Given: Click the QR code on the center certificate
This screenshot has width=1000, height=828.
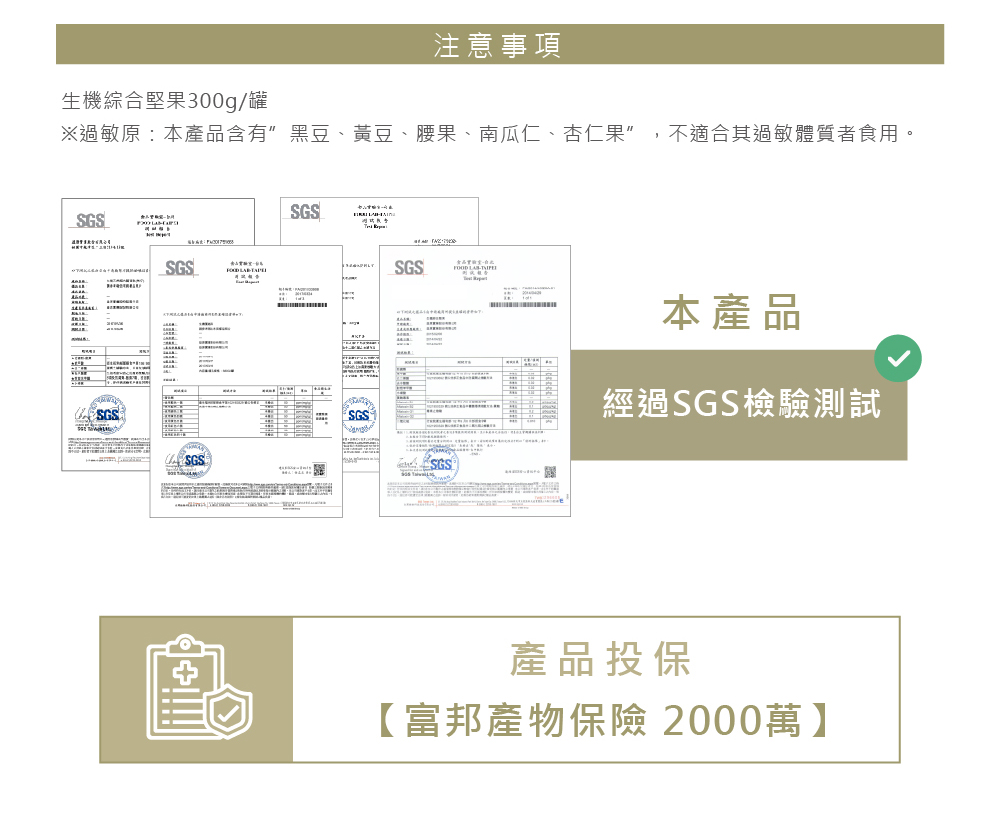Looking at the screenshot, I should [319, 470].
